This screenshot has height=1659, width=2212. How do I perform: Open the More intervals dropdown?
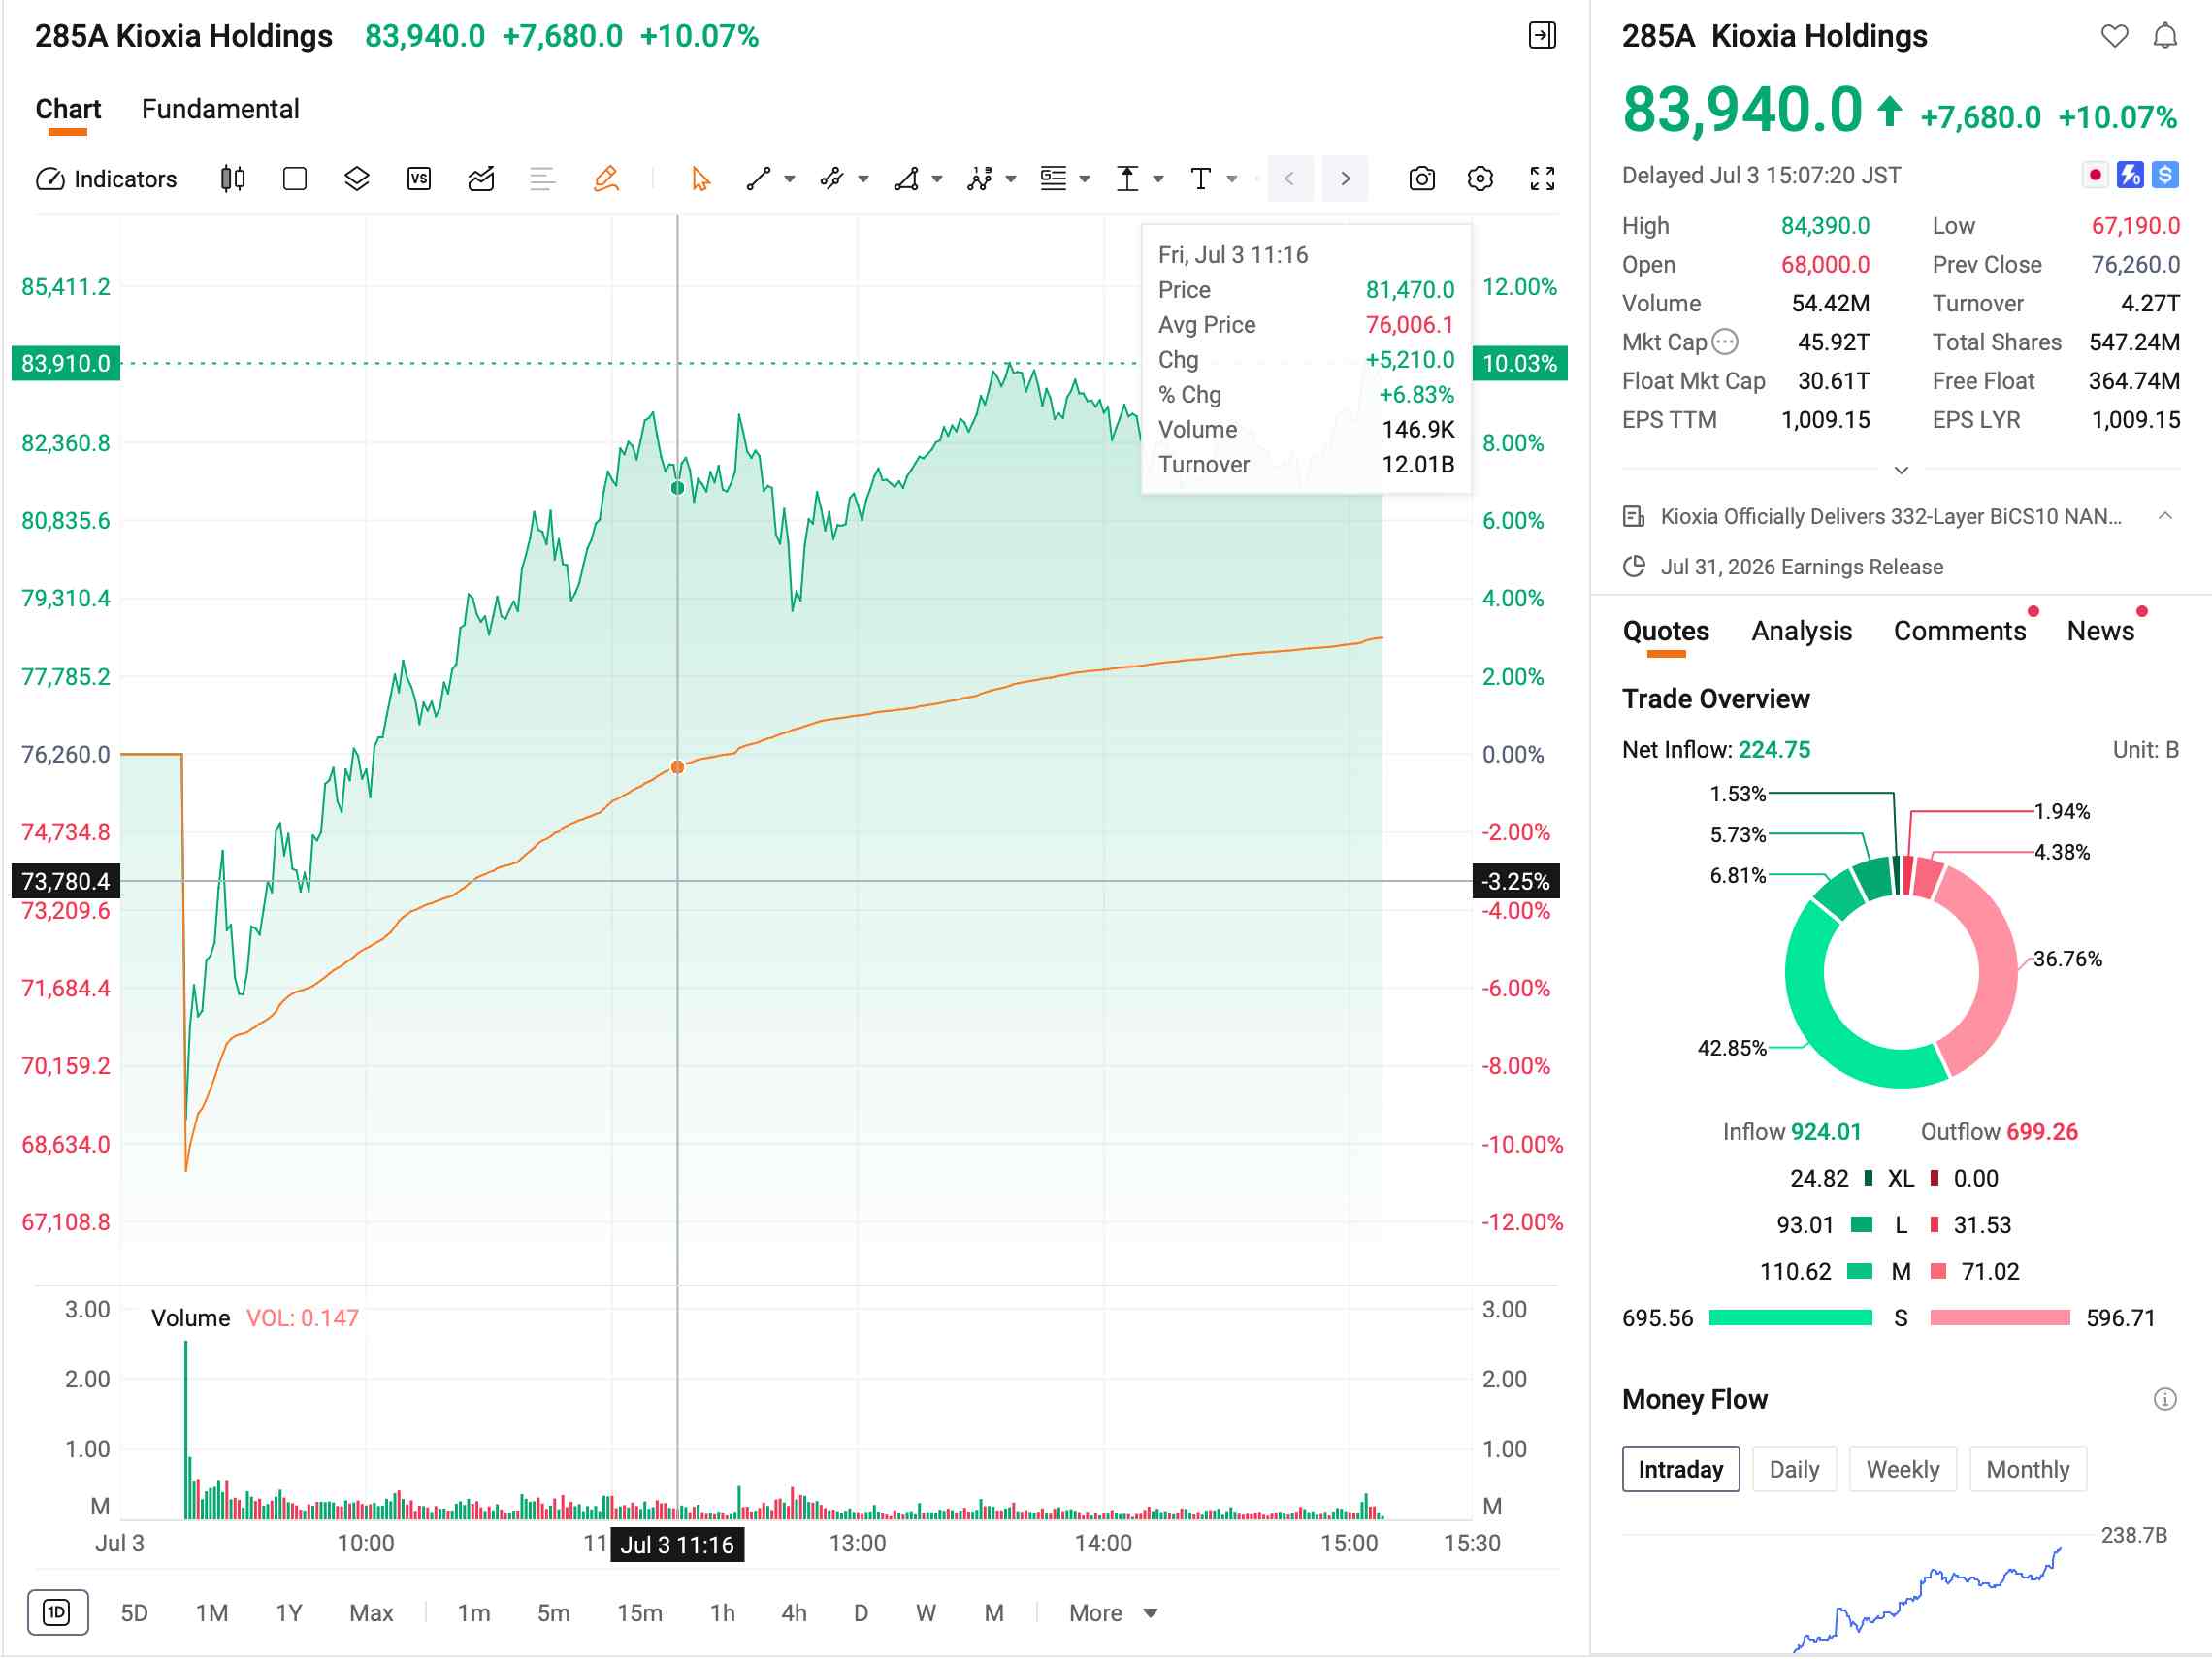coord(1113,1613)
